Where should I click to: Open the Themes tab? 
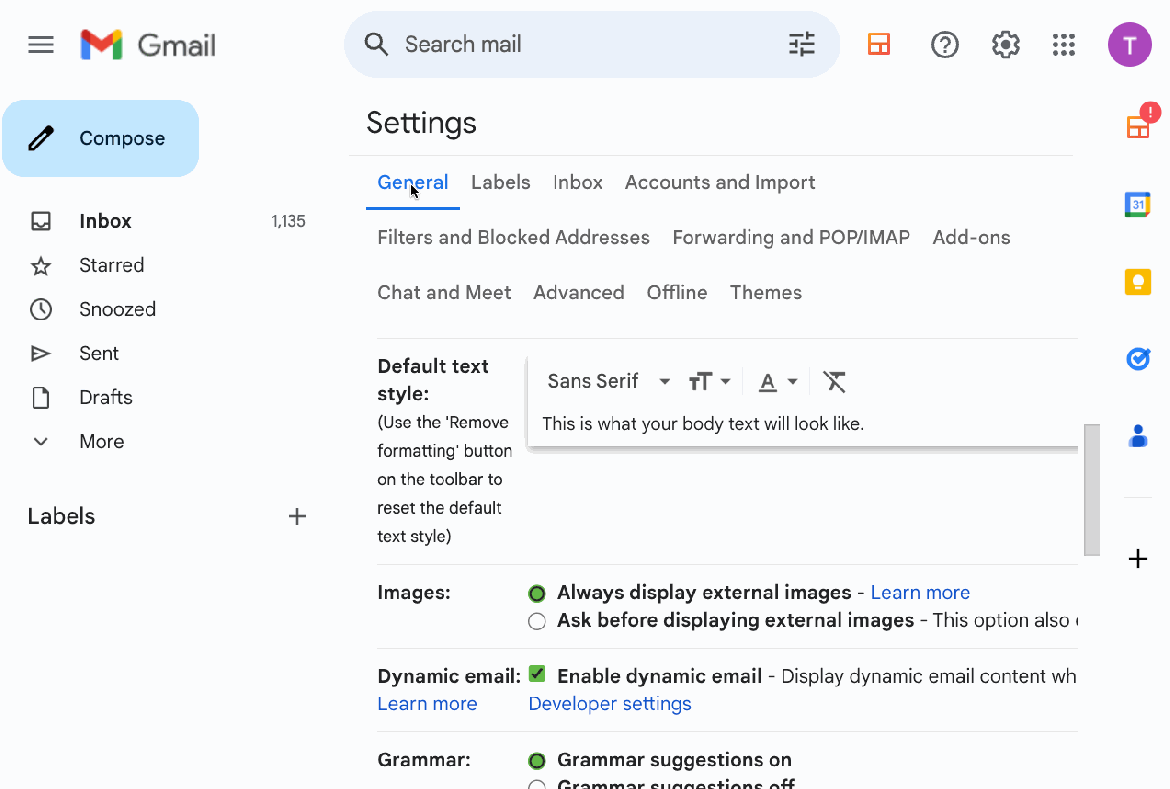click(x=766, y=293)
